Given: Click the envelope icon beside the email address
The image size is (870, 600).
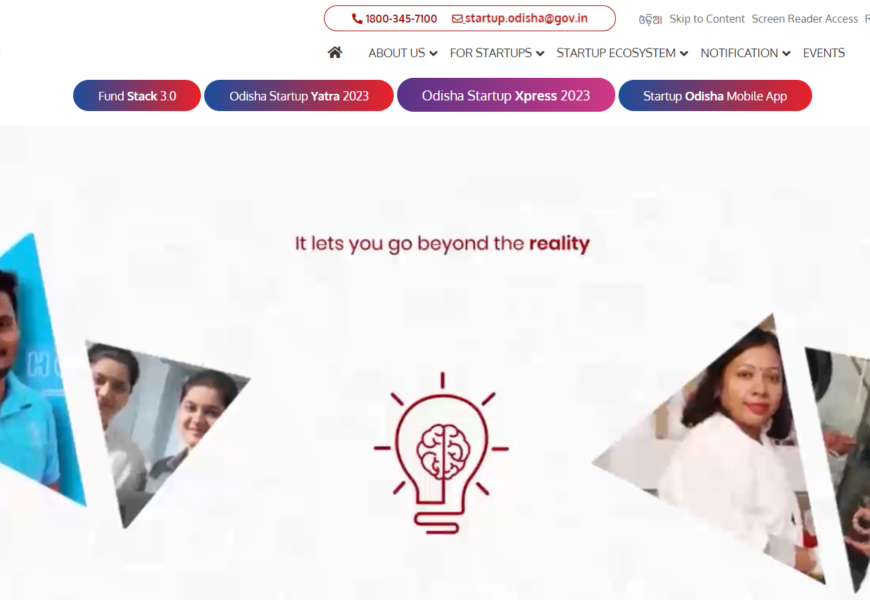Looking at the screenshot, I should pyautogui.click(x=457, y=19).
